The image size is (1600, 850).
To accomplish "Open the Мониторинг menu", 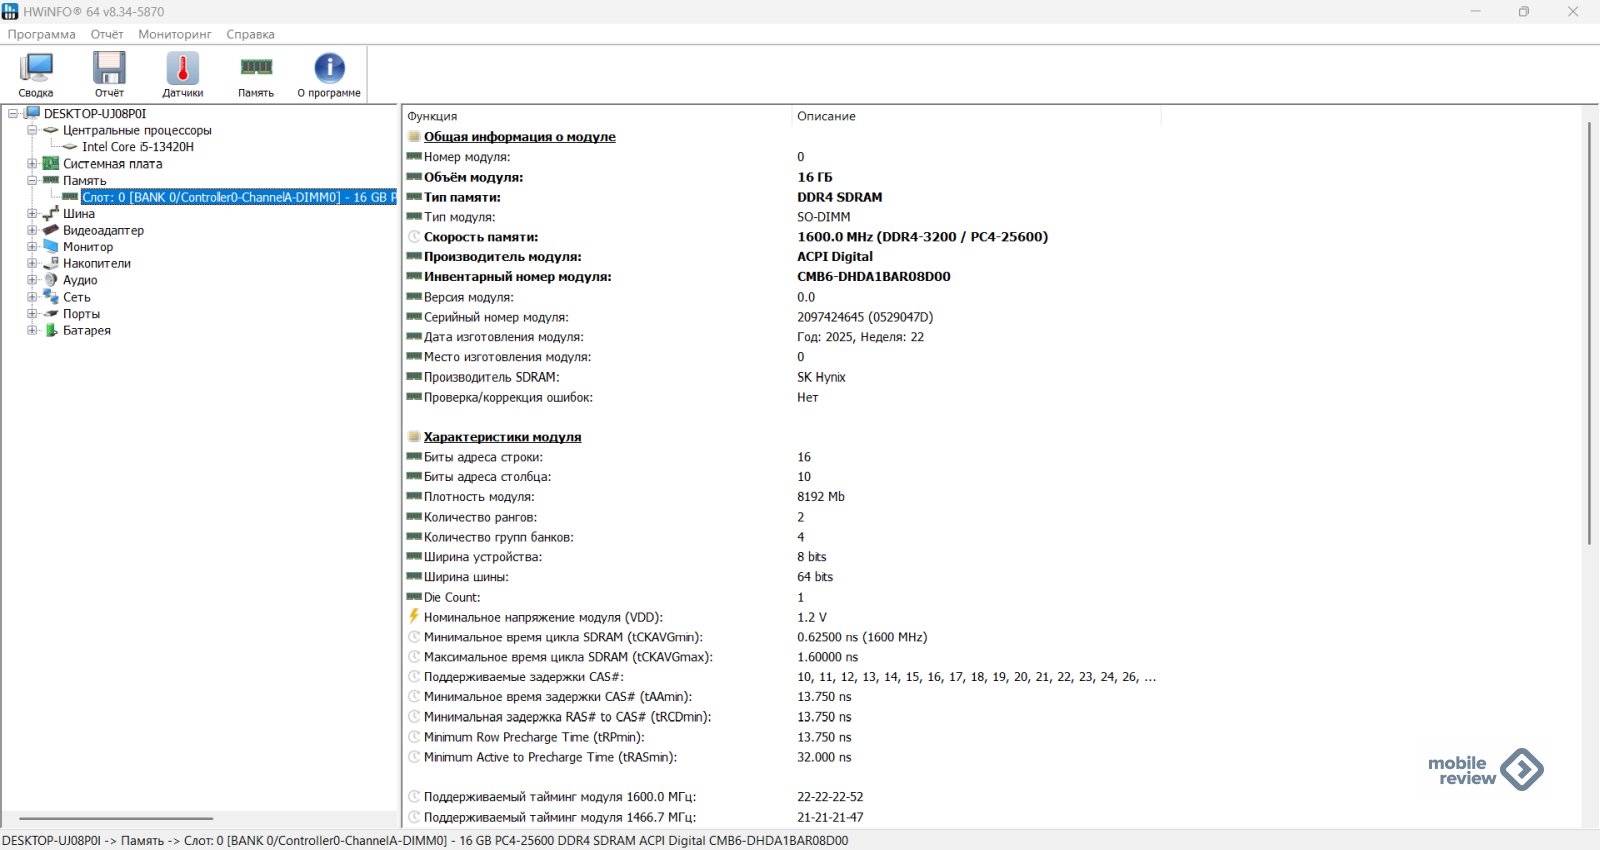I will (175, 34).
